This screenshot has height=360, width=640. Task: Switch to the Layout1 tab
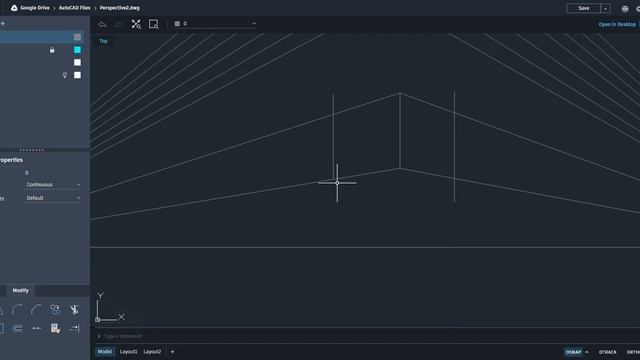click(128, 351)
